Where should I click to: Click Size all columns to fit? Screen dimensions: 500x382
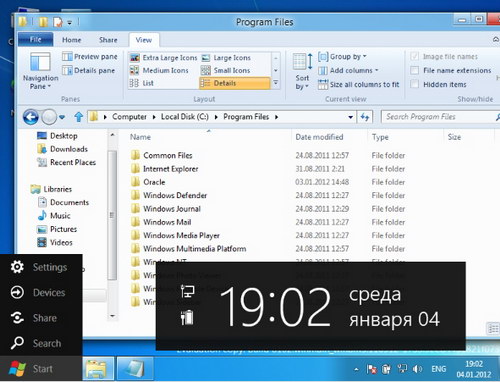358,85
